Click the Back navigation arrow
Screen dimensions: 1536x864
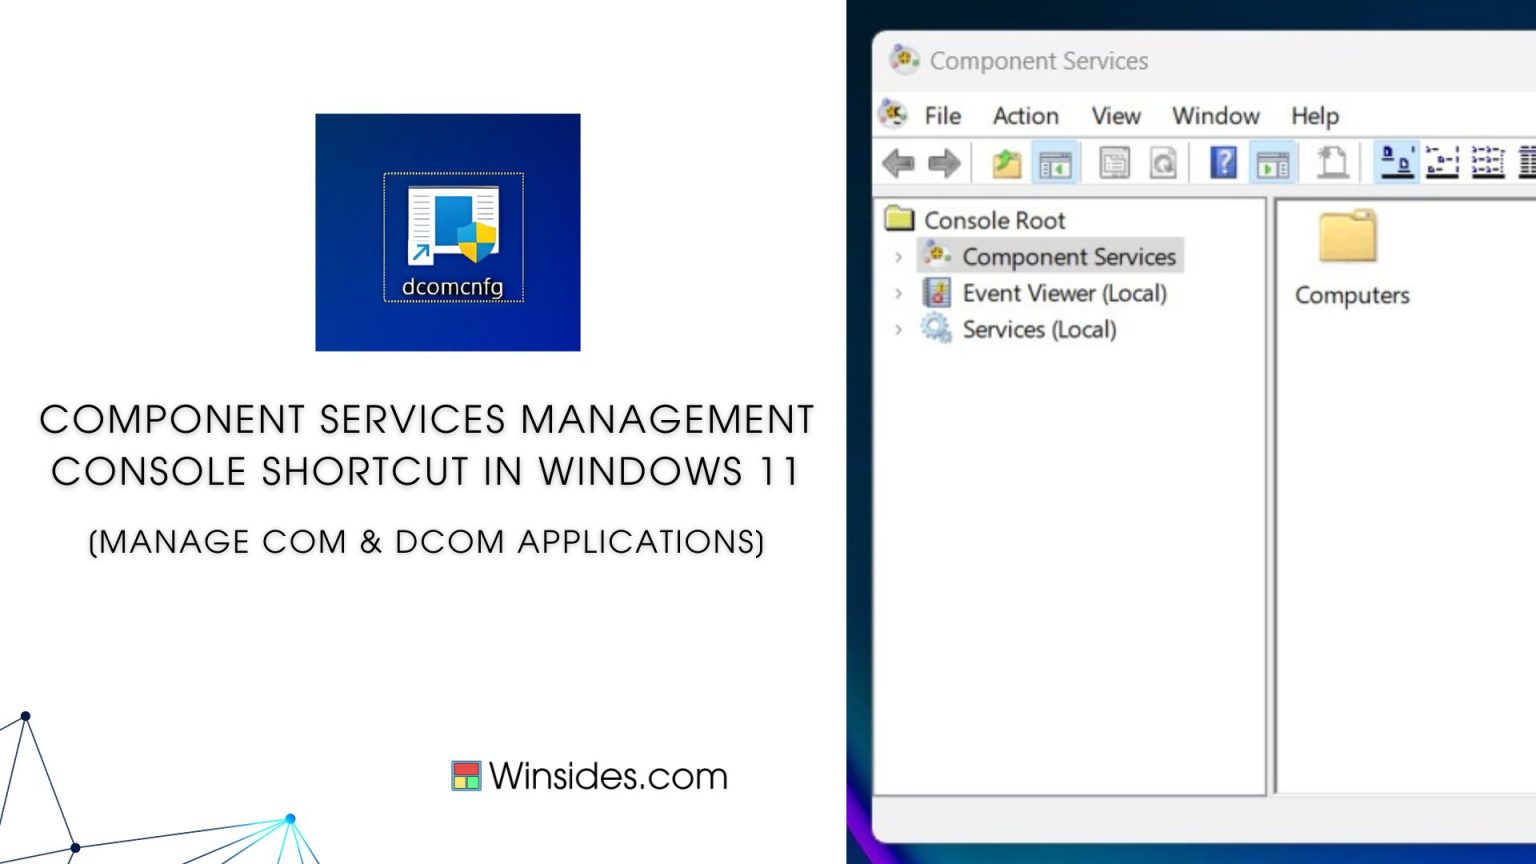899,162
